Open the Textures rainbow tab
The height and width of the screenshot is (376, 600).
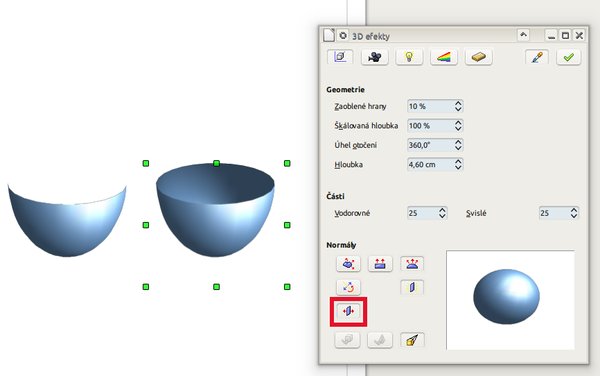[444, 57]
